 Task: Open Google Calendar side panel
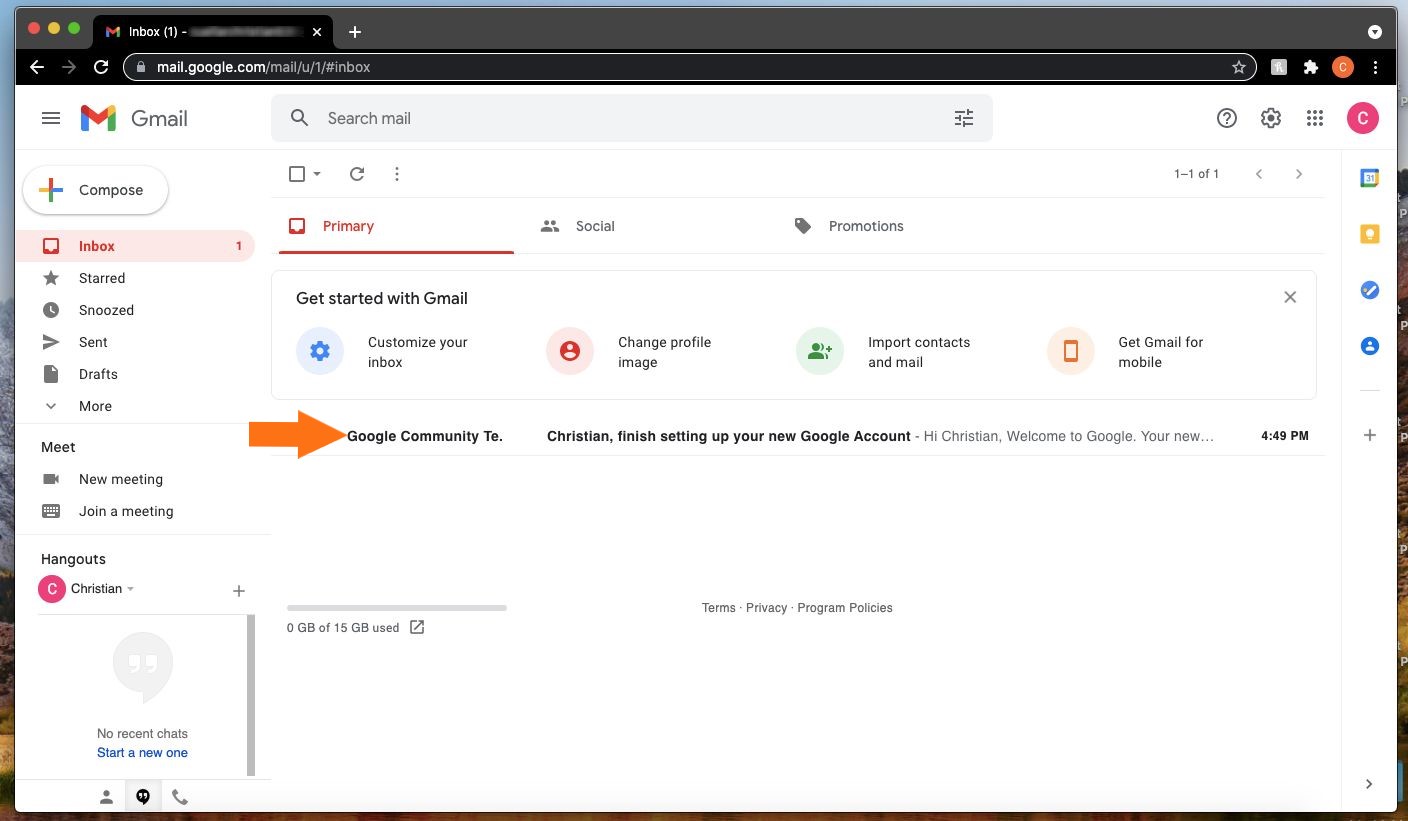(x=1370, y=178)
